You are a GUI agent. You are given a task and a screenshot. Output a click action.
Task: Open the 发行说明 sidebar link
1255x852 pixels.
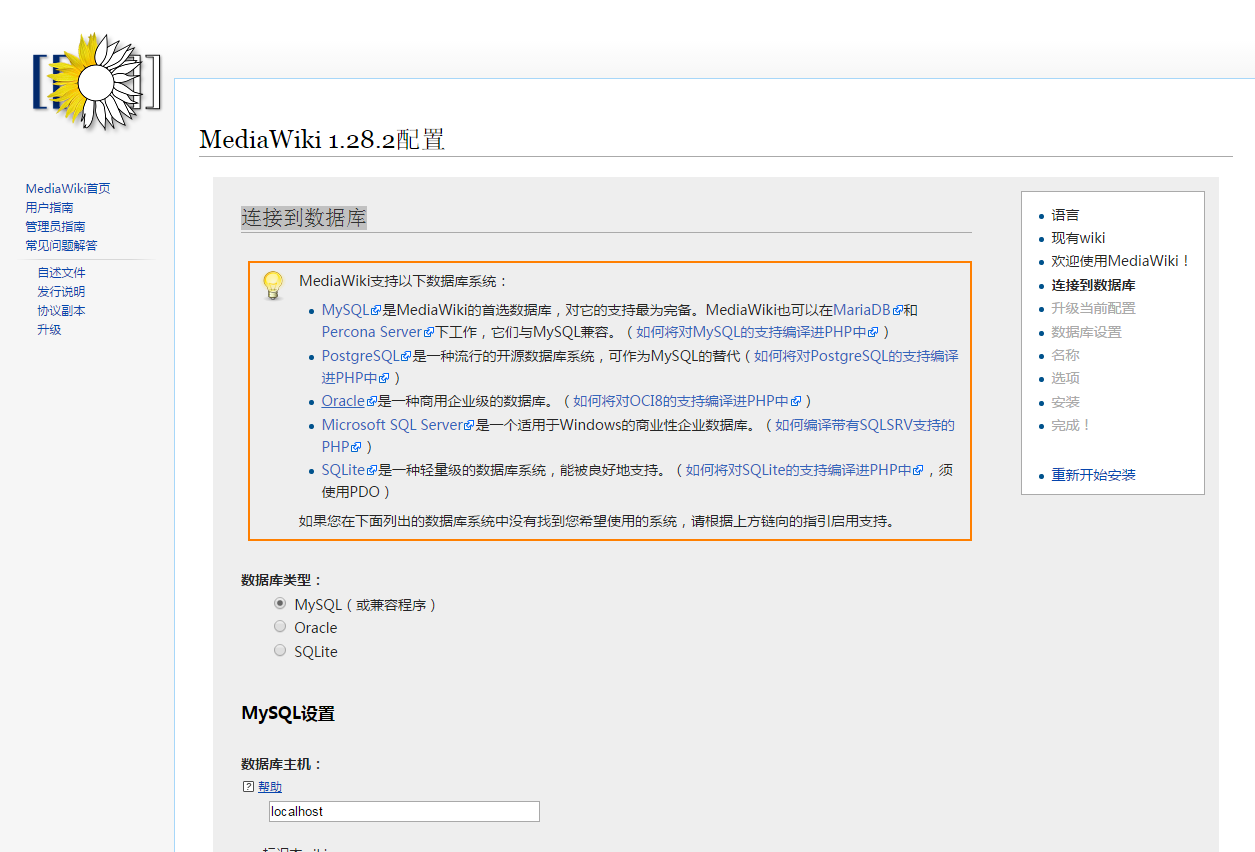pos(61,291)
